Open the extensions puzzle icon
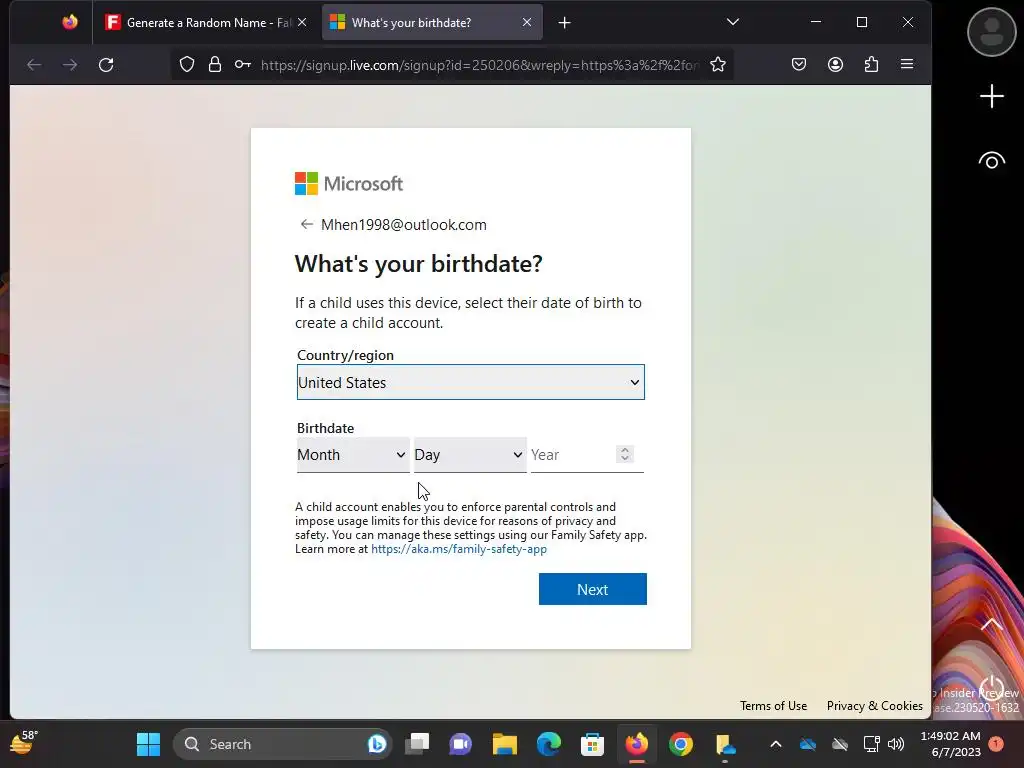 [871, 65]
